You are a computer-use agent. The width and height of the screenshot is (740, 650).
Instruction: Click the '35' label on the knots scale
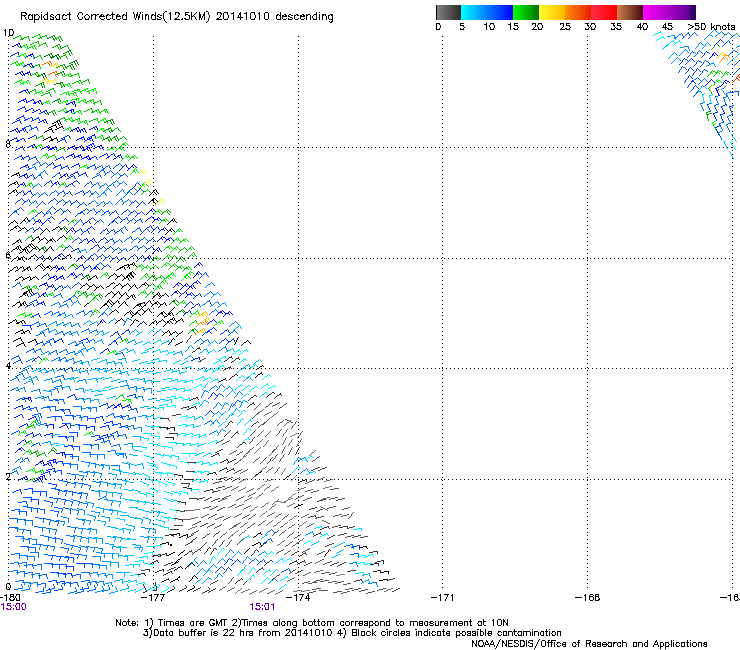pos(616,27)
